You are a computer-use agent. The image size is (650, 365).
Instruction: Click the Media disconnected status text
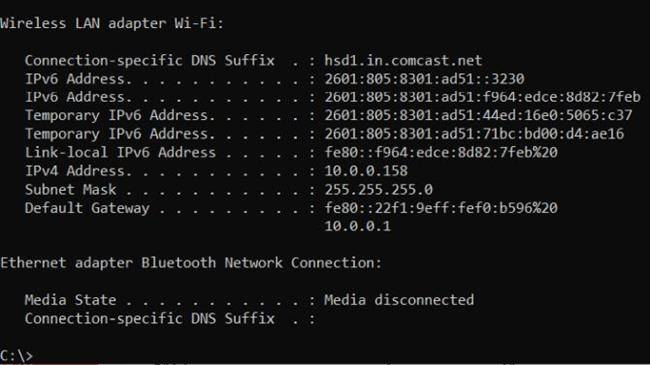(399, 300)
